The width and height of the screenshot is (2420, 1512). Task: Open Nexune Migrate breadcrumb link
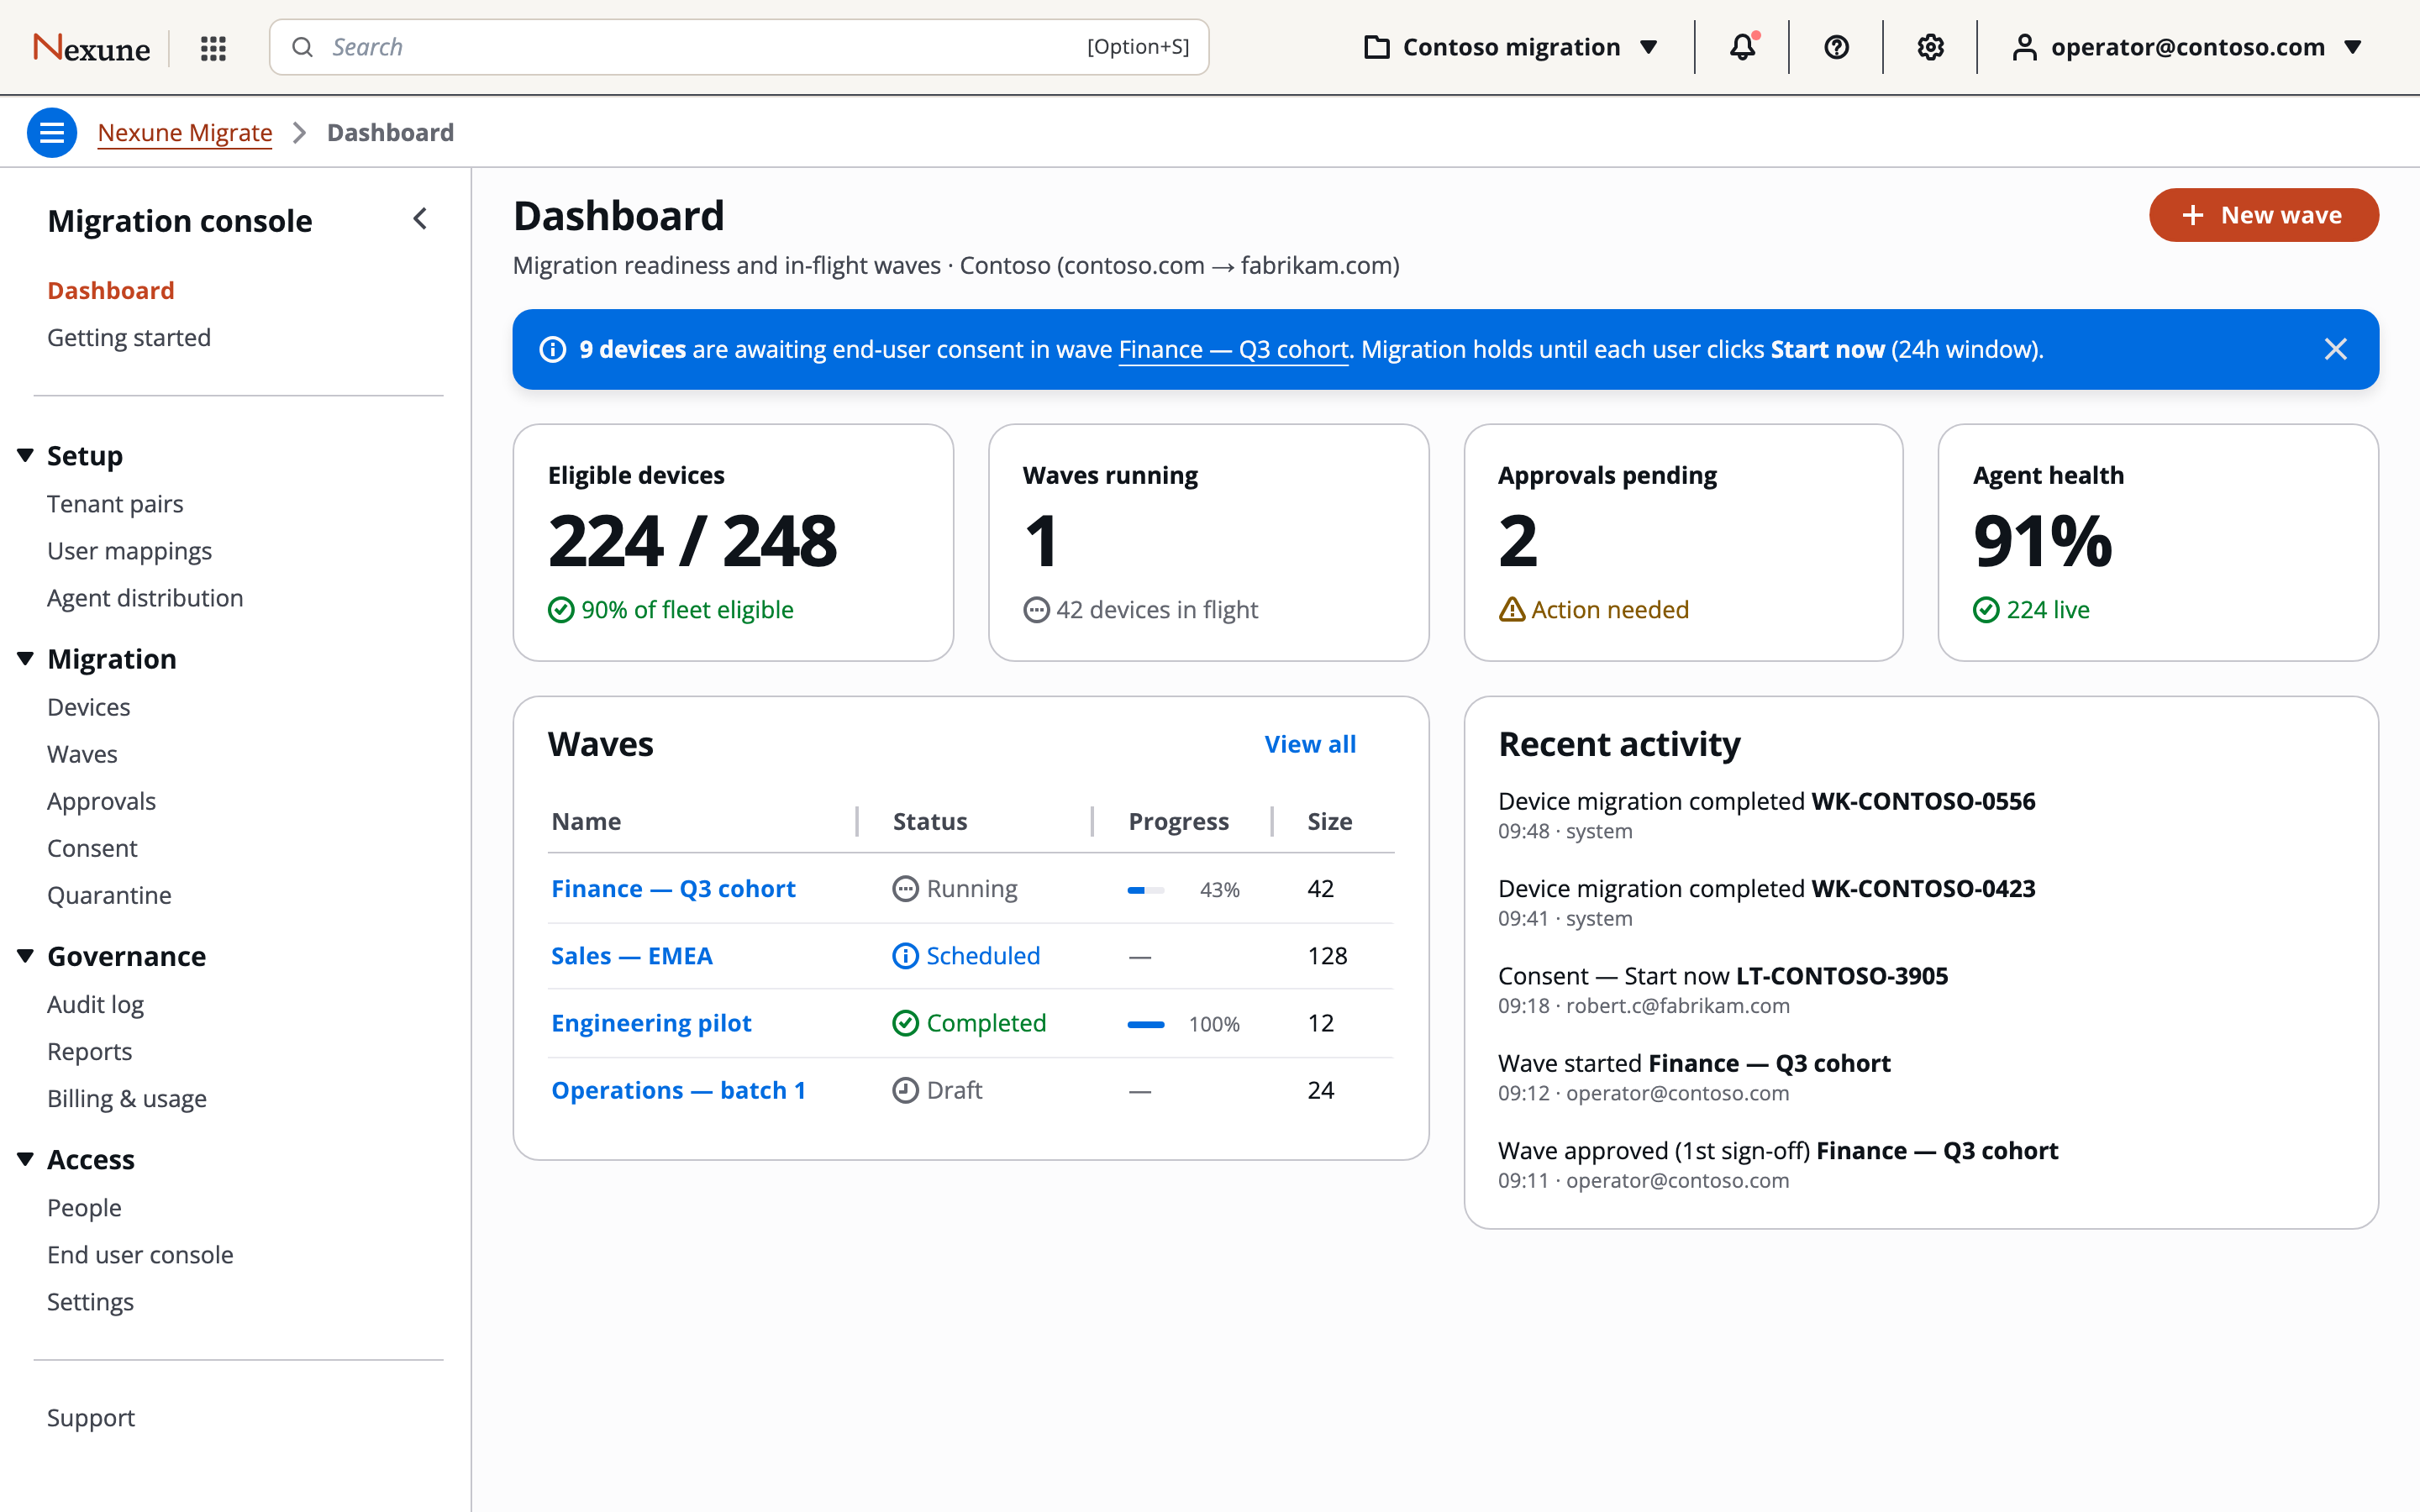click(x=185, y=132)
